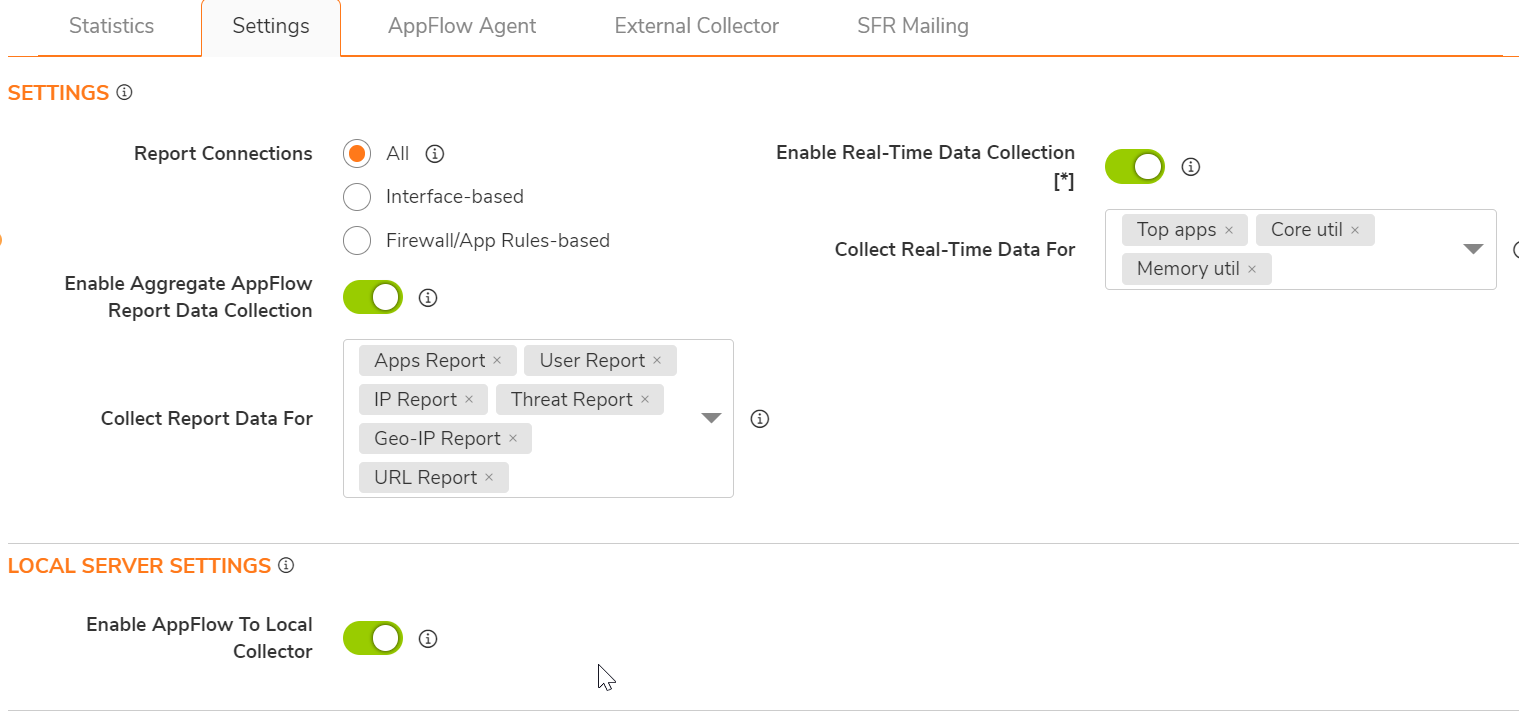The image size is (1519, 715).
Task: Click info icon next to Local Server Settings
Action: point(286,566)
